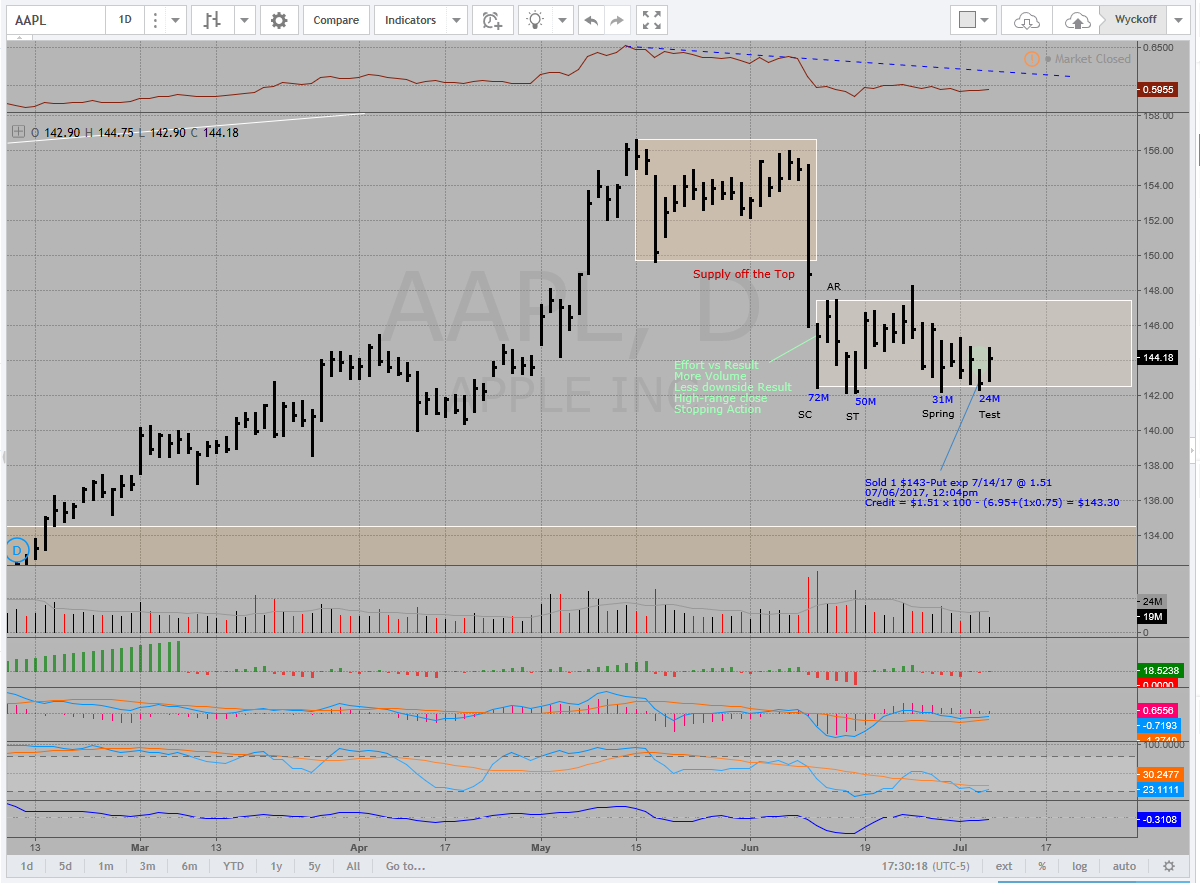Viewport: 1200px width, 883px height.
Task: Undo the last action with the left arrow
Action: pos(592,20)
